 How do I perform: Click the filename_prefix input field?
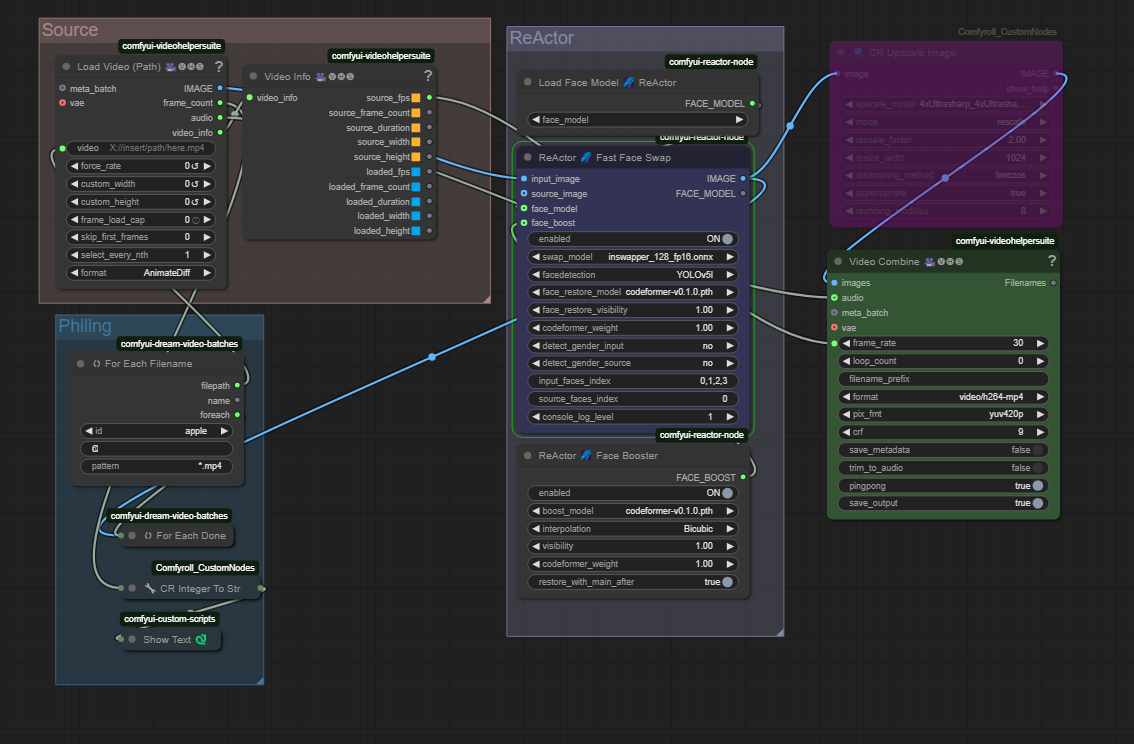943,379
